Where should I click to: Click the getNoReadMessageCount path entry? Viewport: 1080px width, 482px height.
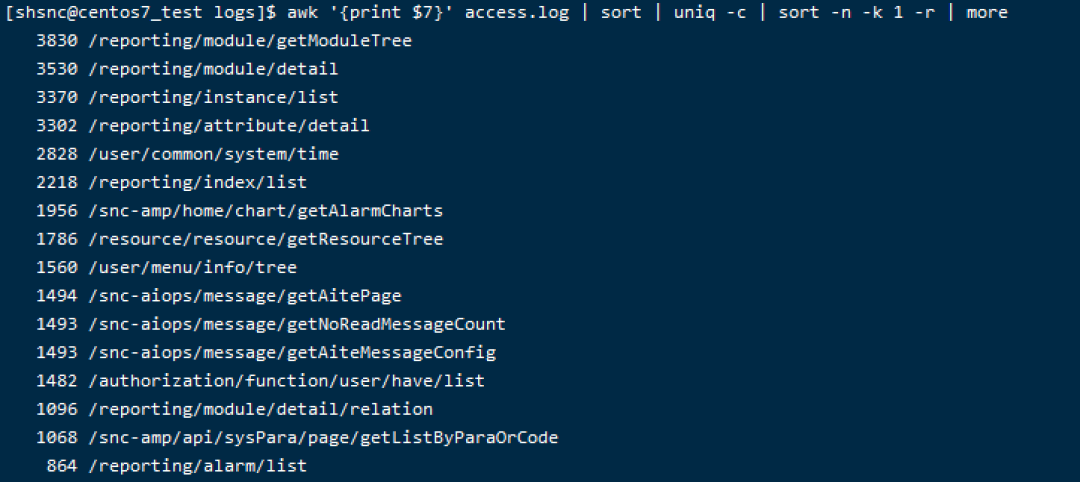click(x=296, y=324)
